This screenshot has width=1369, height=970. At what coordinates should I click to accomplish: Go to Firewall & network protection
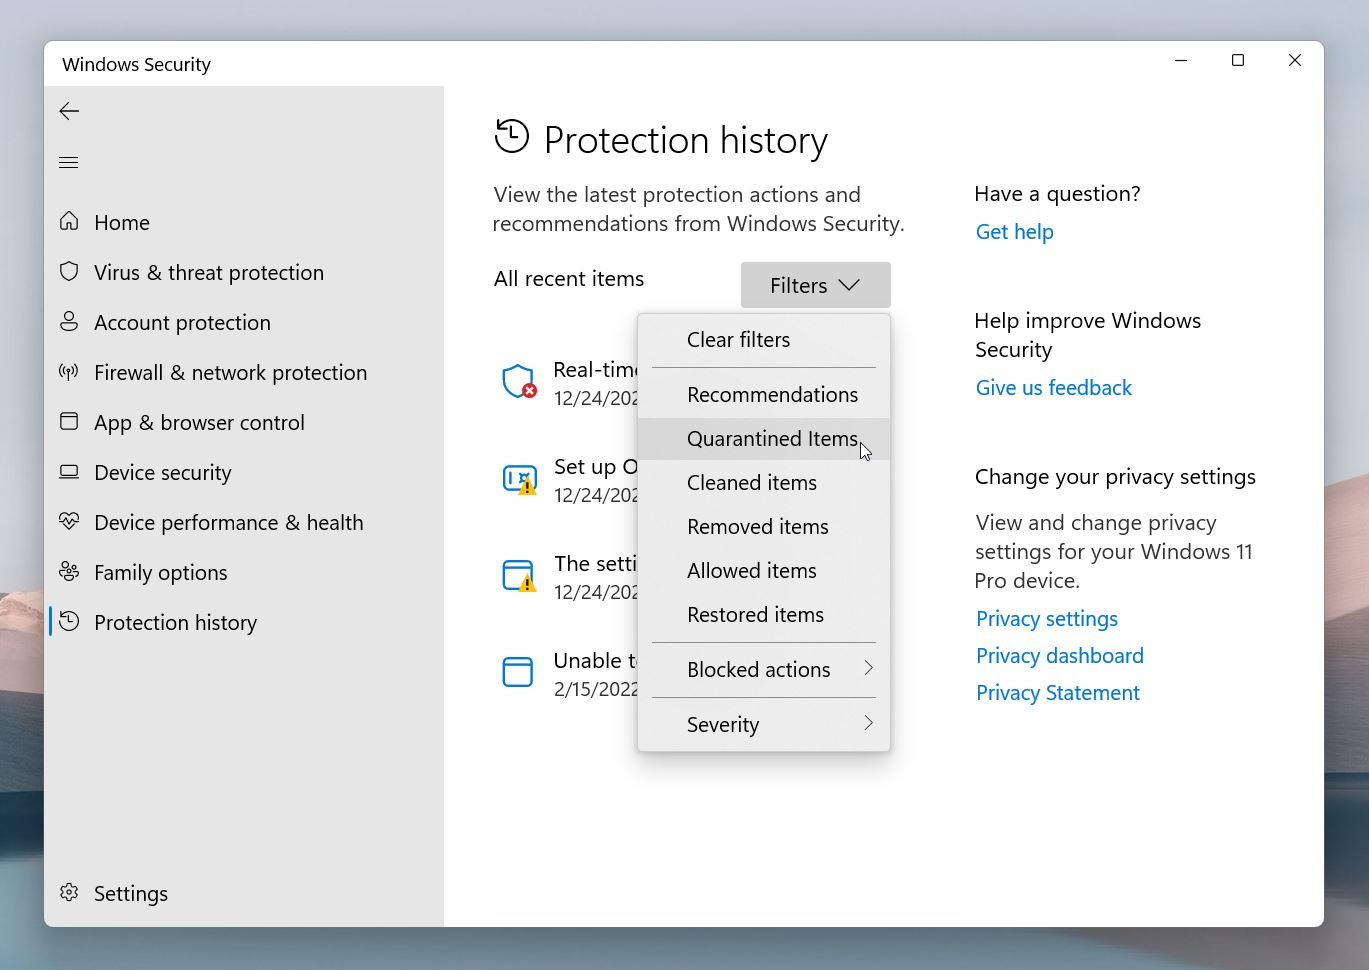coord(230,372)
